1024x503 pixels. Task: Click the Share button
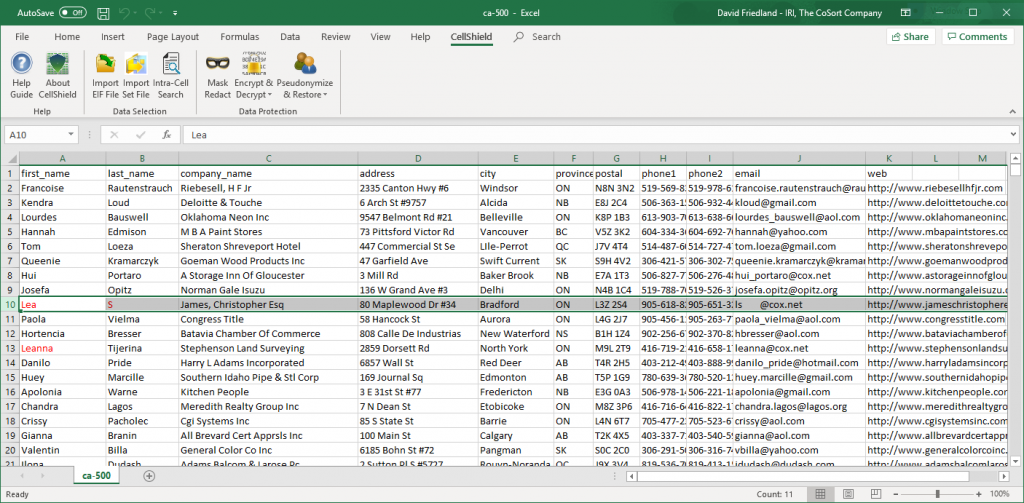tap(910, 37)
